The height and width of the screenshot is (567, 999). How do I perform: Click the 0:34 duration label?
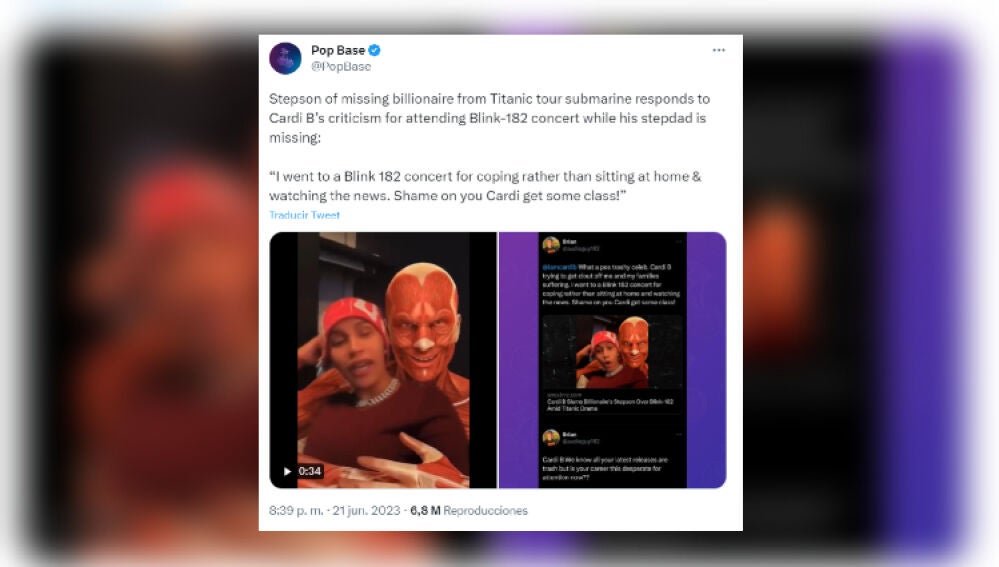(310, 471)
